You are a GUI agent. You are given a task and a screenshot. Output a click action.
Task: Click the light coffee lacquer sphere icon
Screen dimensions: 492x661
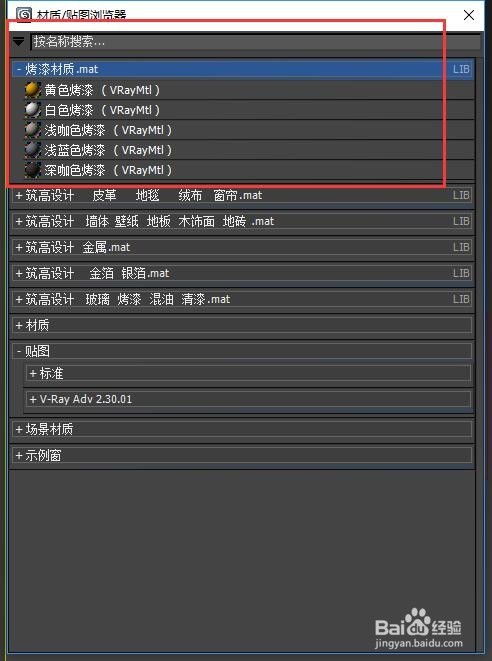[x=32, y=130]
